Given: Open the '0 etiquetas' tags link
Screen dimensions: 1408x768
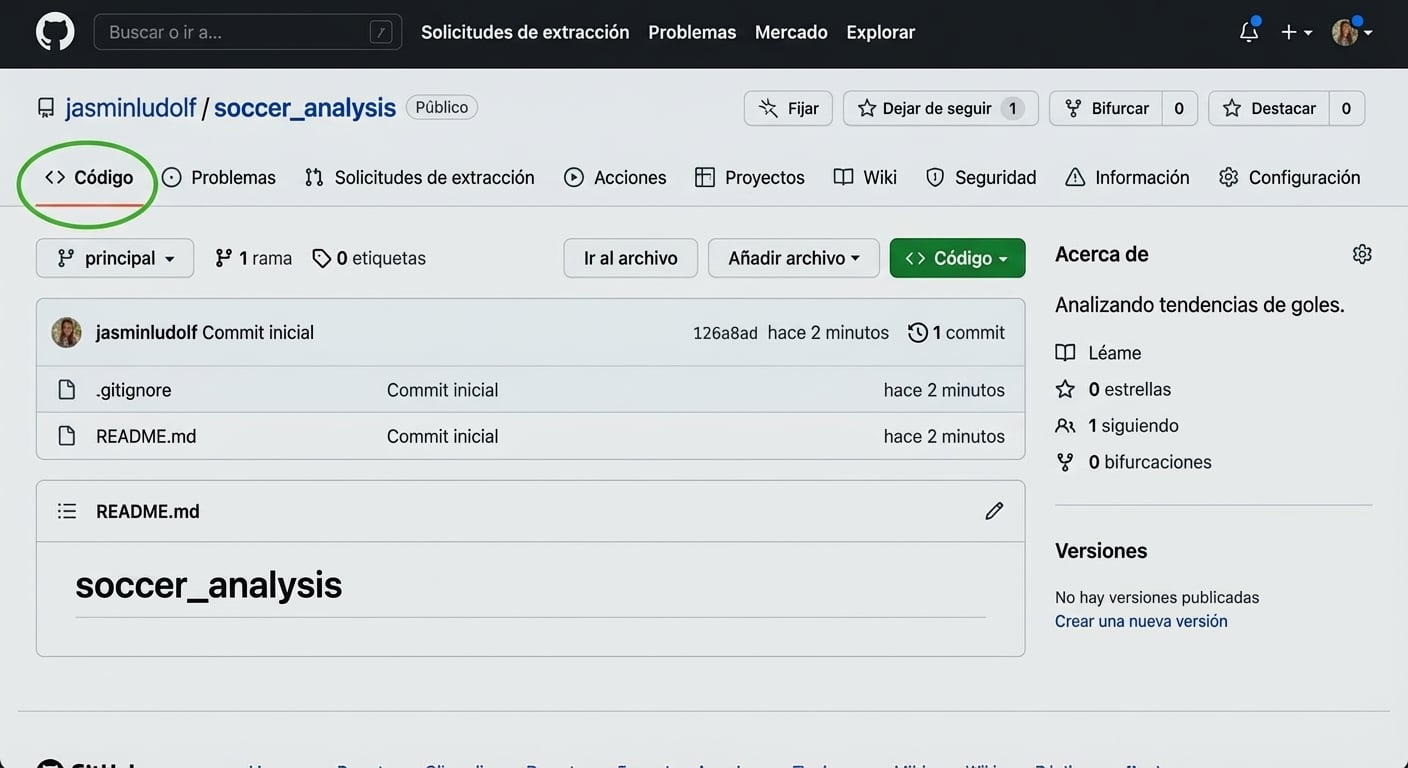Looking at the screenshot, I should click(369, 258).
